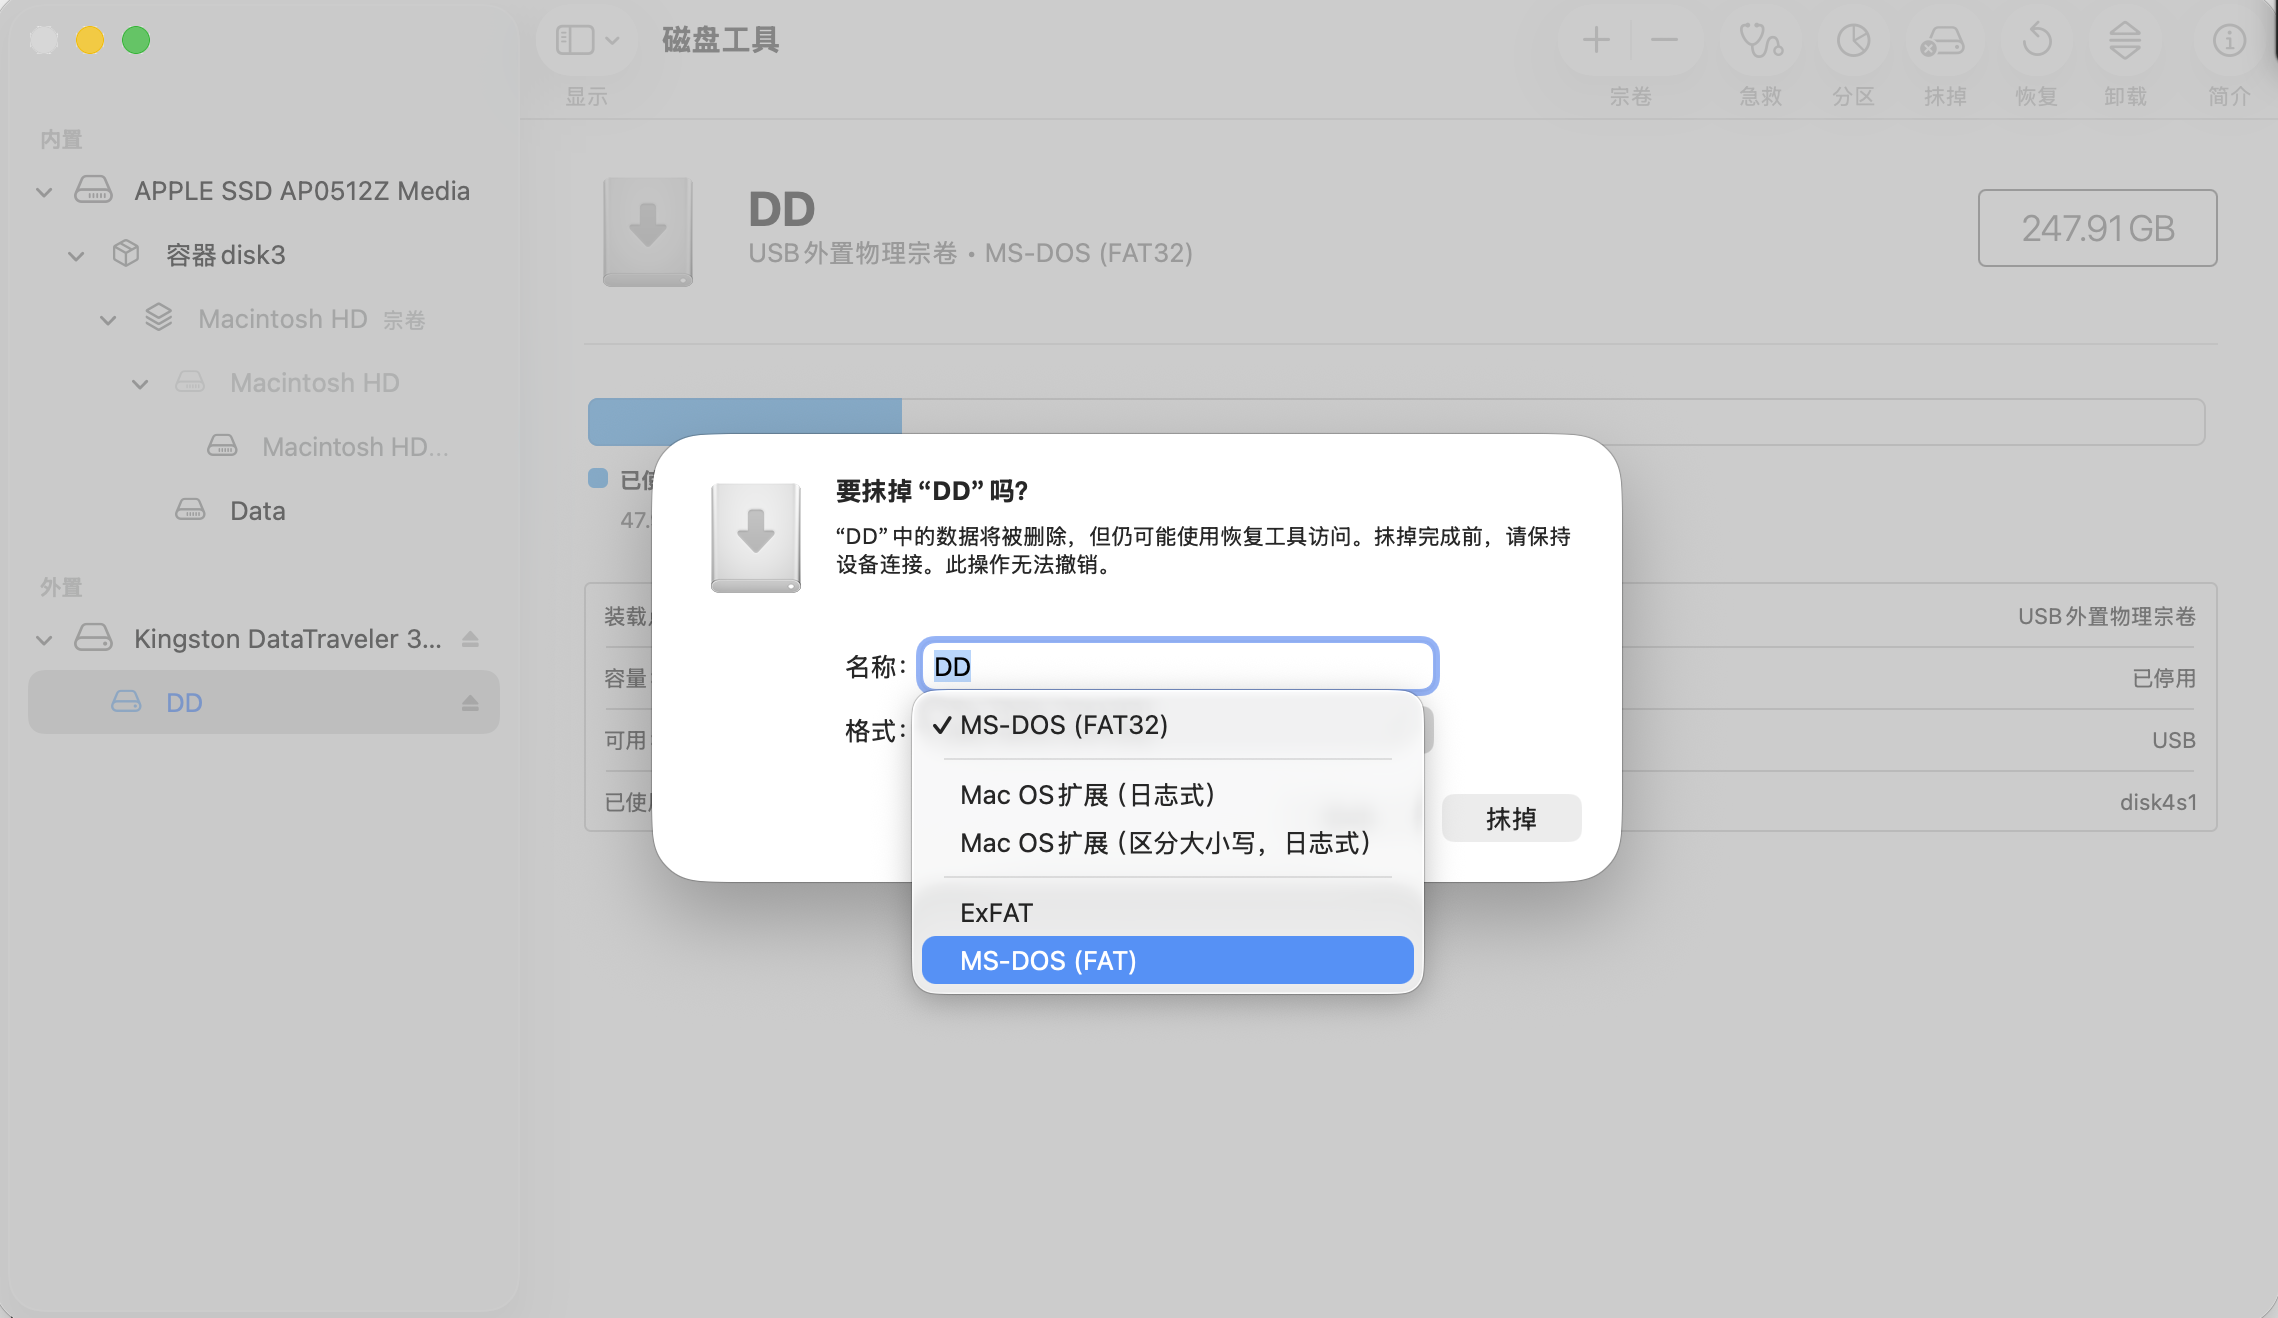Collapse the APPLE SSD AP0512Z Media entry
Screen dimensions: 2278x1318
[x=44, y=191]
